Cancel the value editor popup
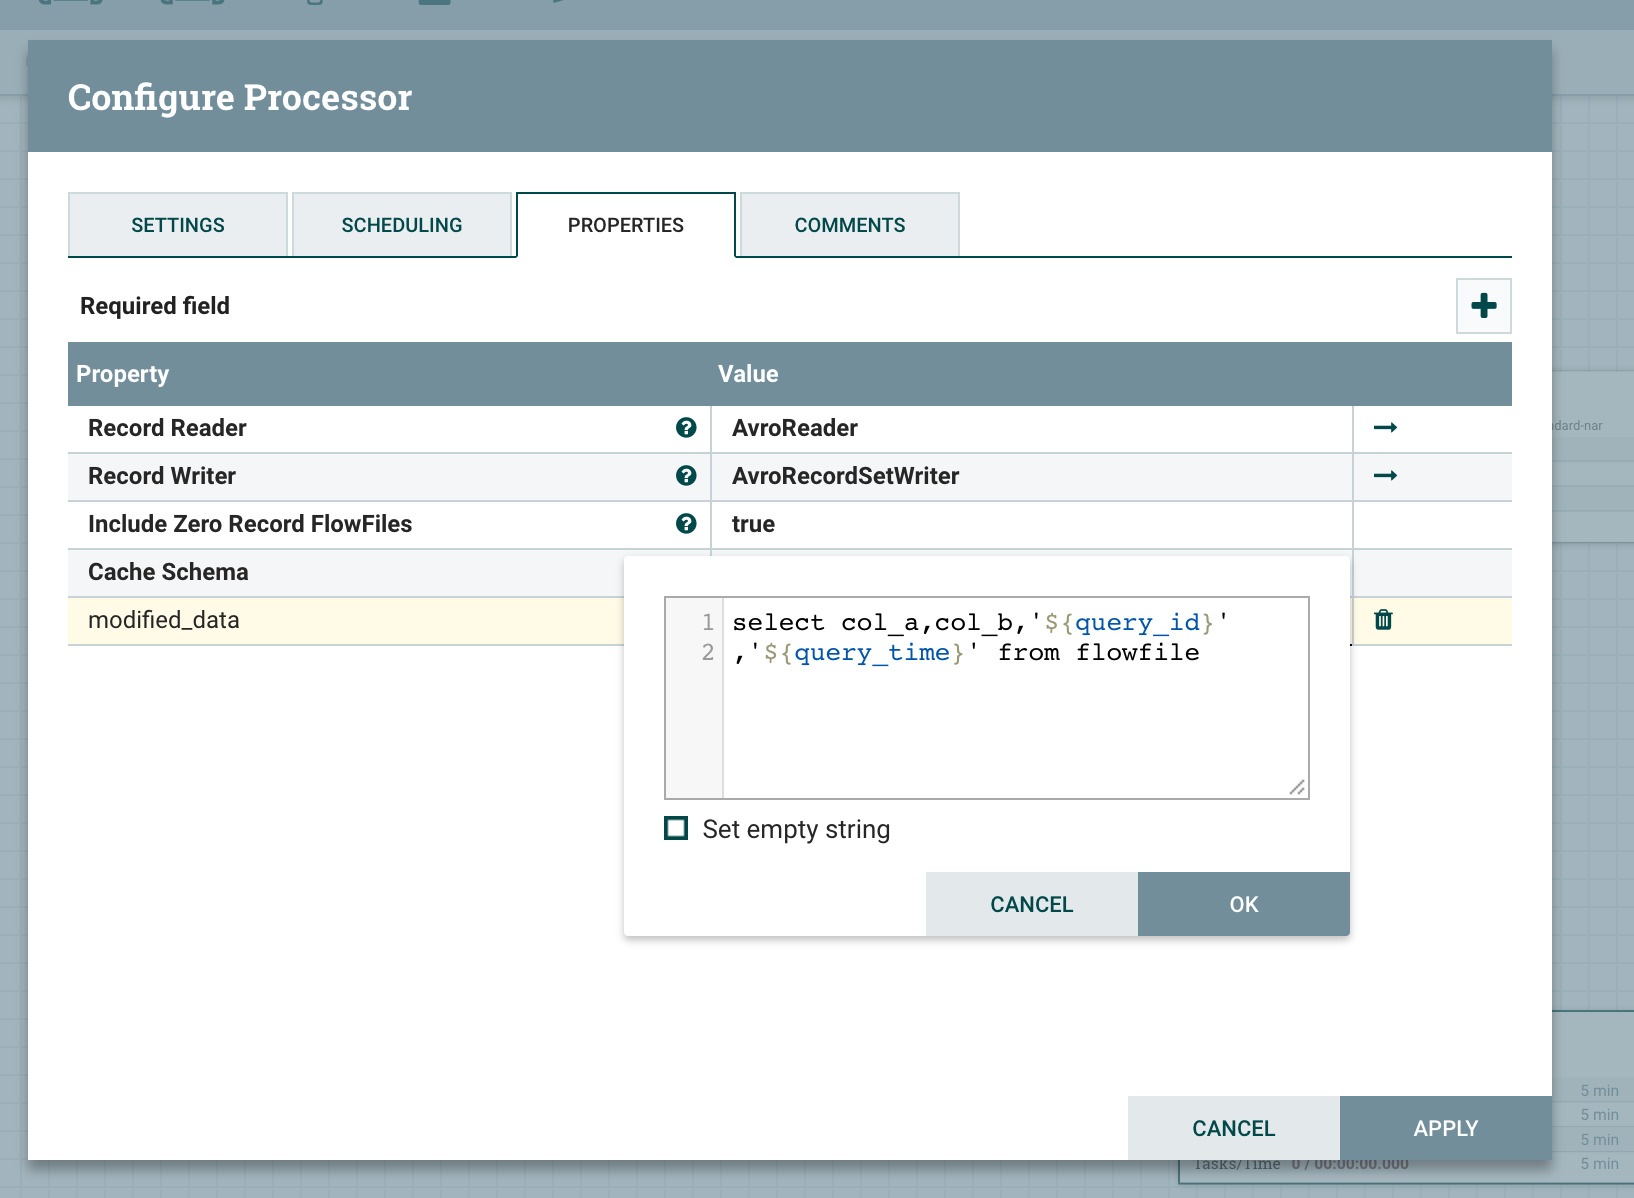1634x1198 pixels. point(1031,904)
